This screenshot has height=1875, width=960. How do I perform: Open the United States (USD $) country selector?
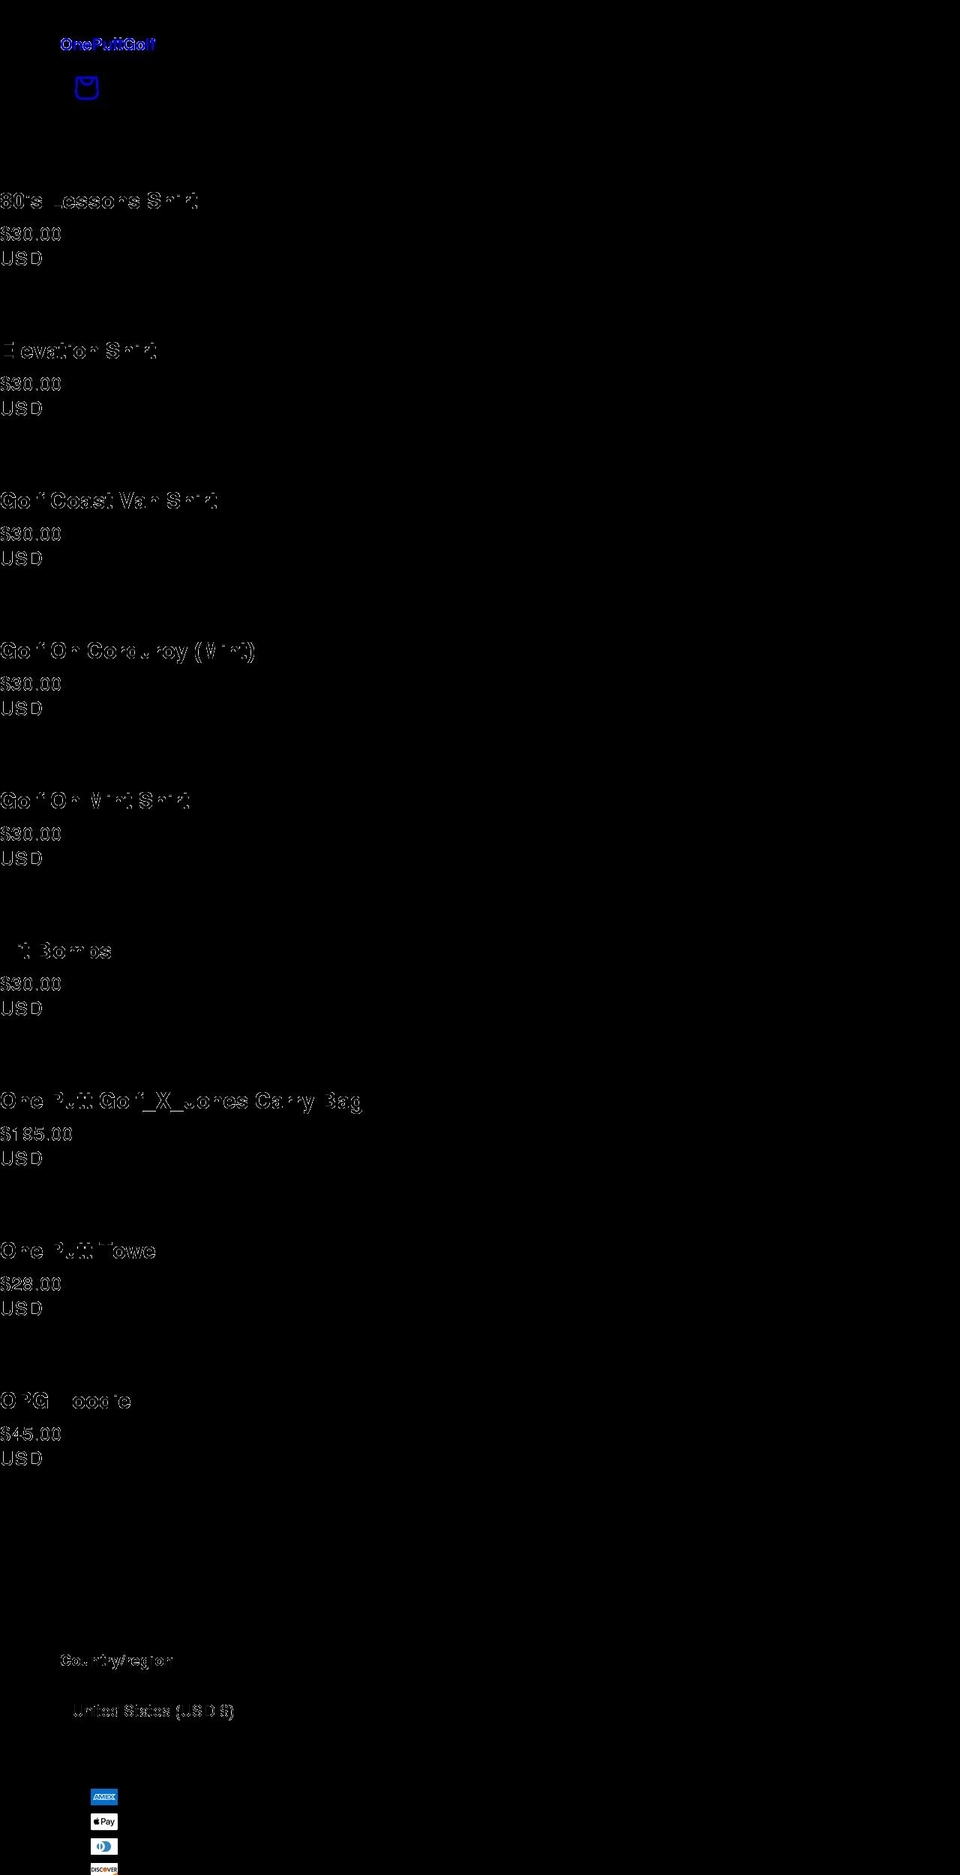153,1711
